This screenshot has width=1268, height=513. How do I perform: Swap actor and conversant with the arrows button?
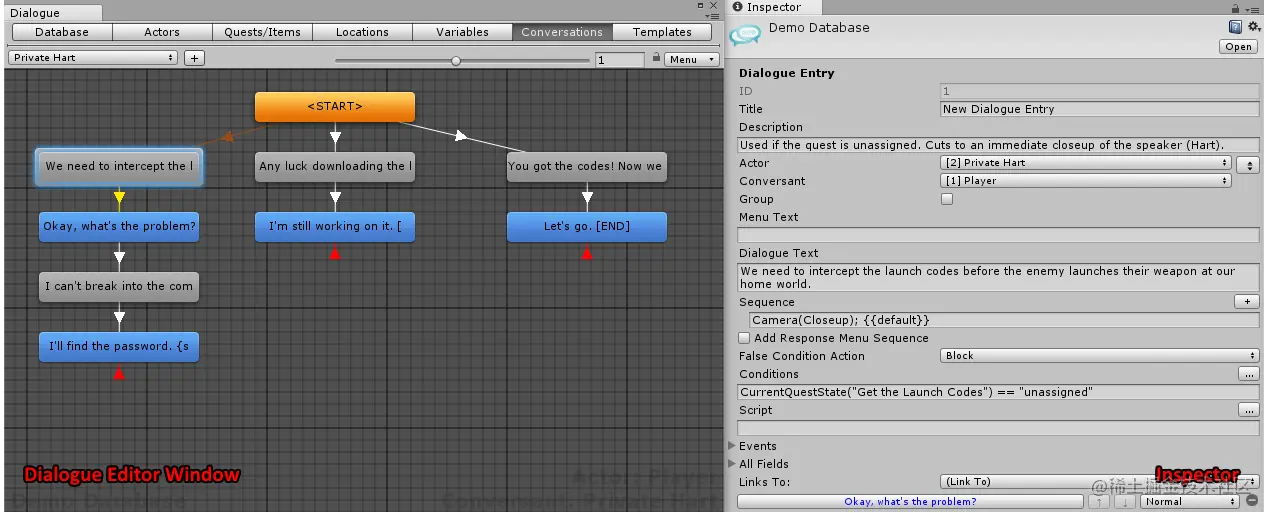pos(1248,165)
